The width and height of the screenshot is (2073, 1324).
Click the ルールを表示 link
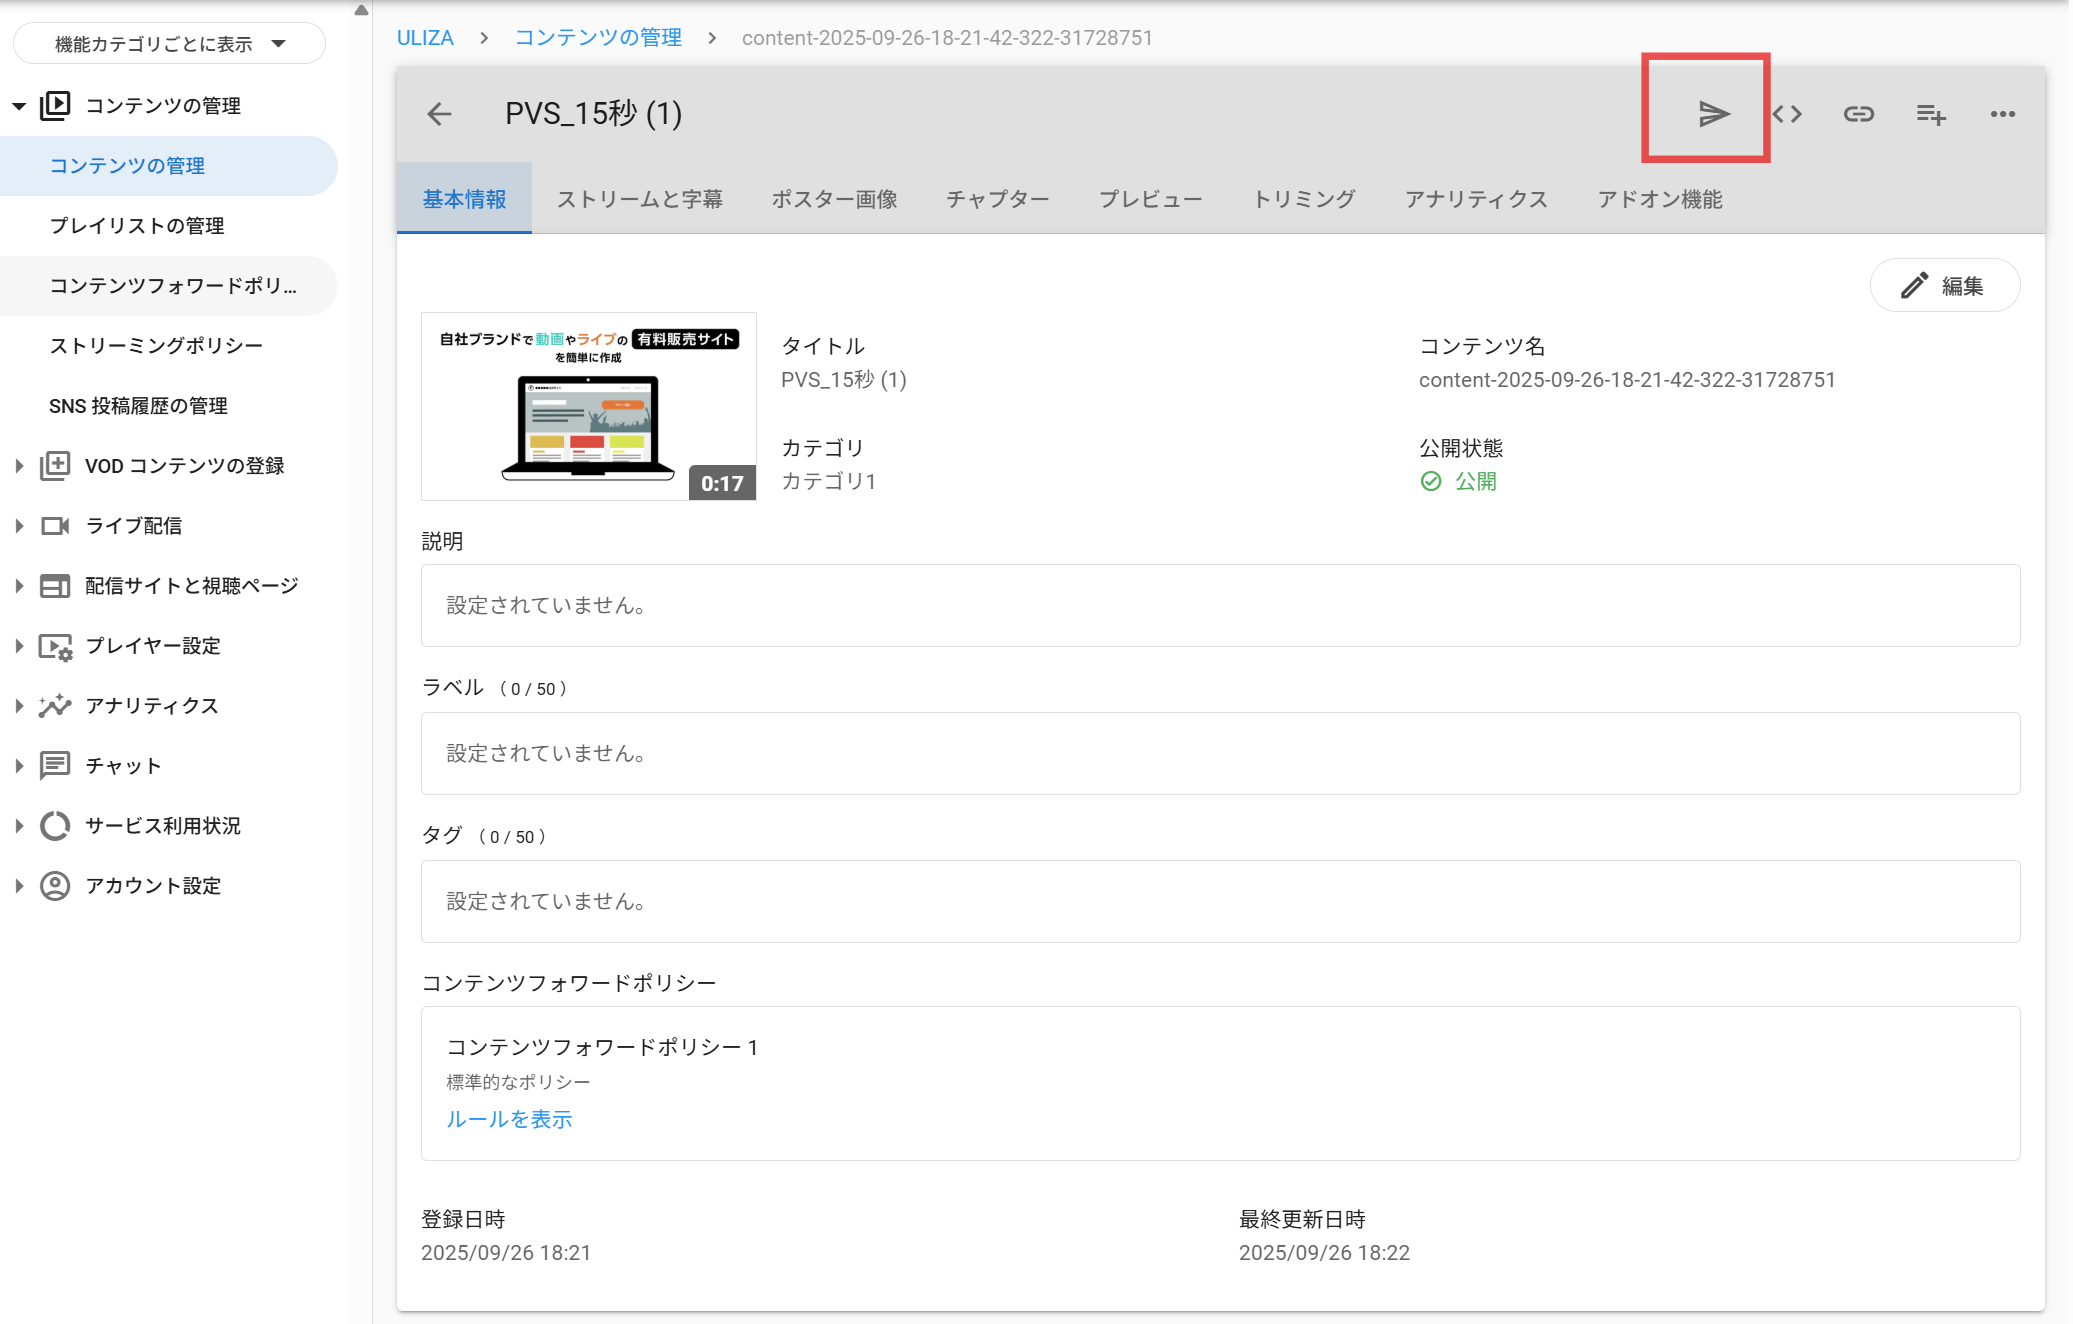[509, 1119]
